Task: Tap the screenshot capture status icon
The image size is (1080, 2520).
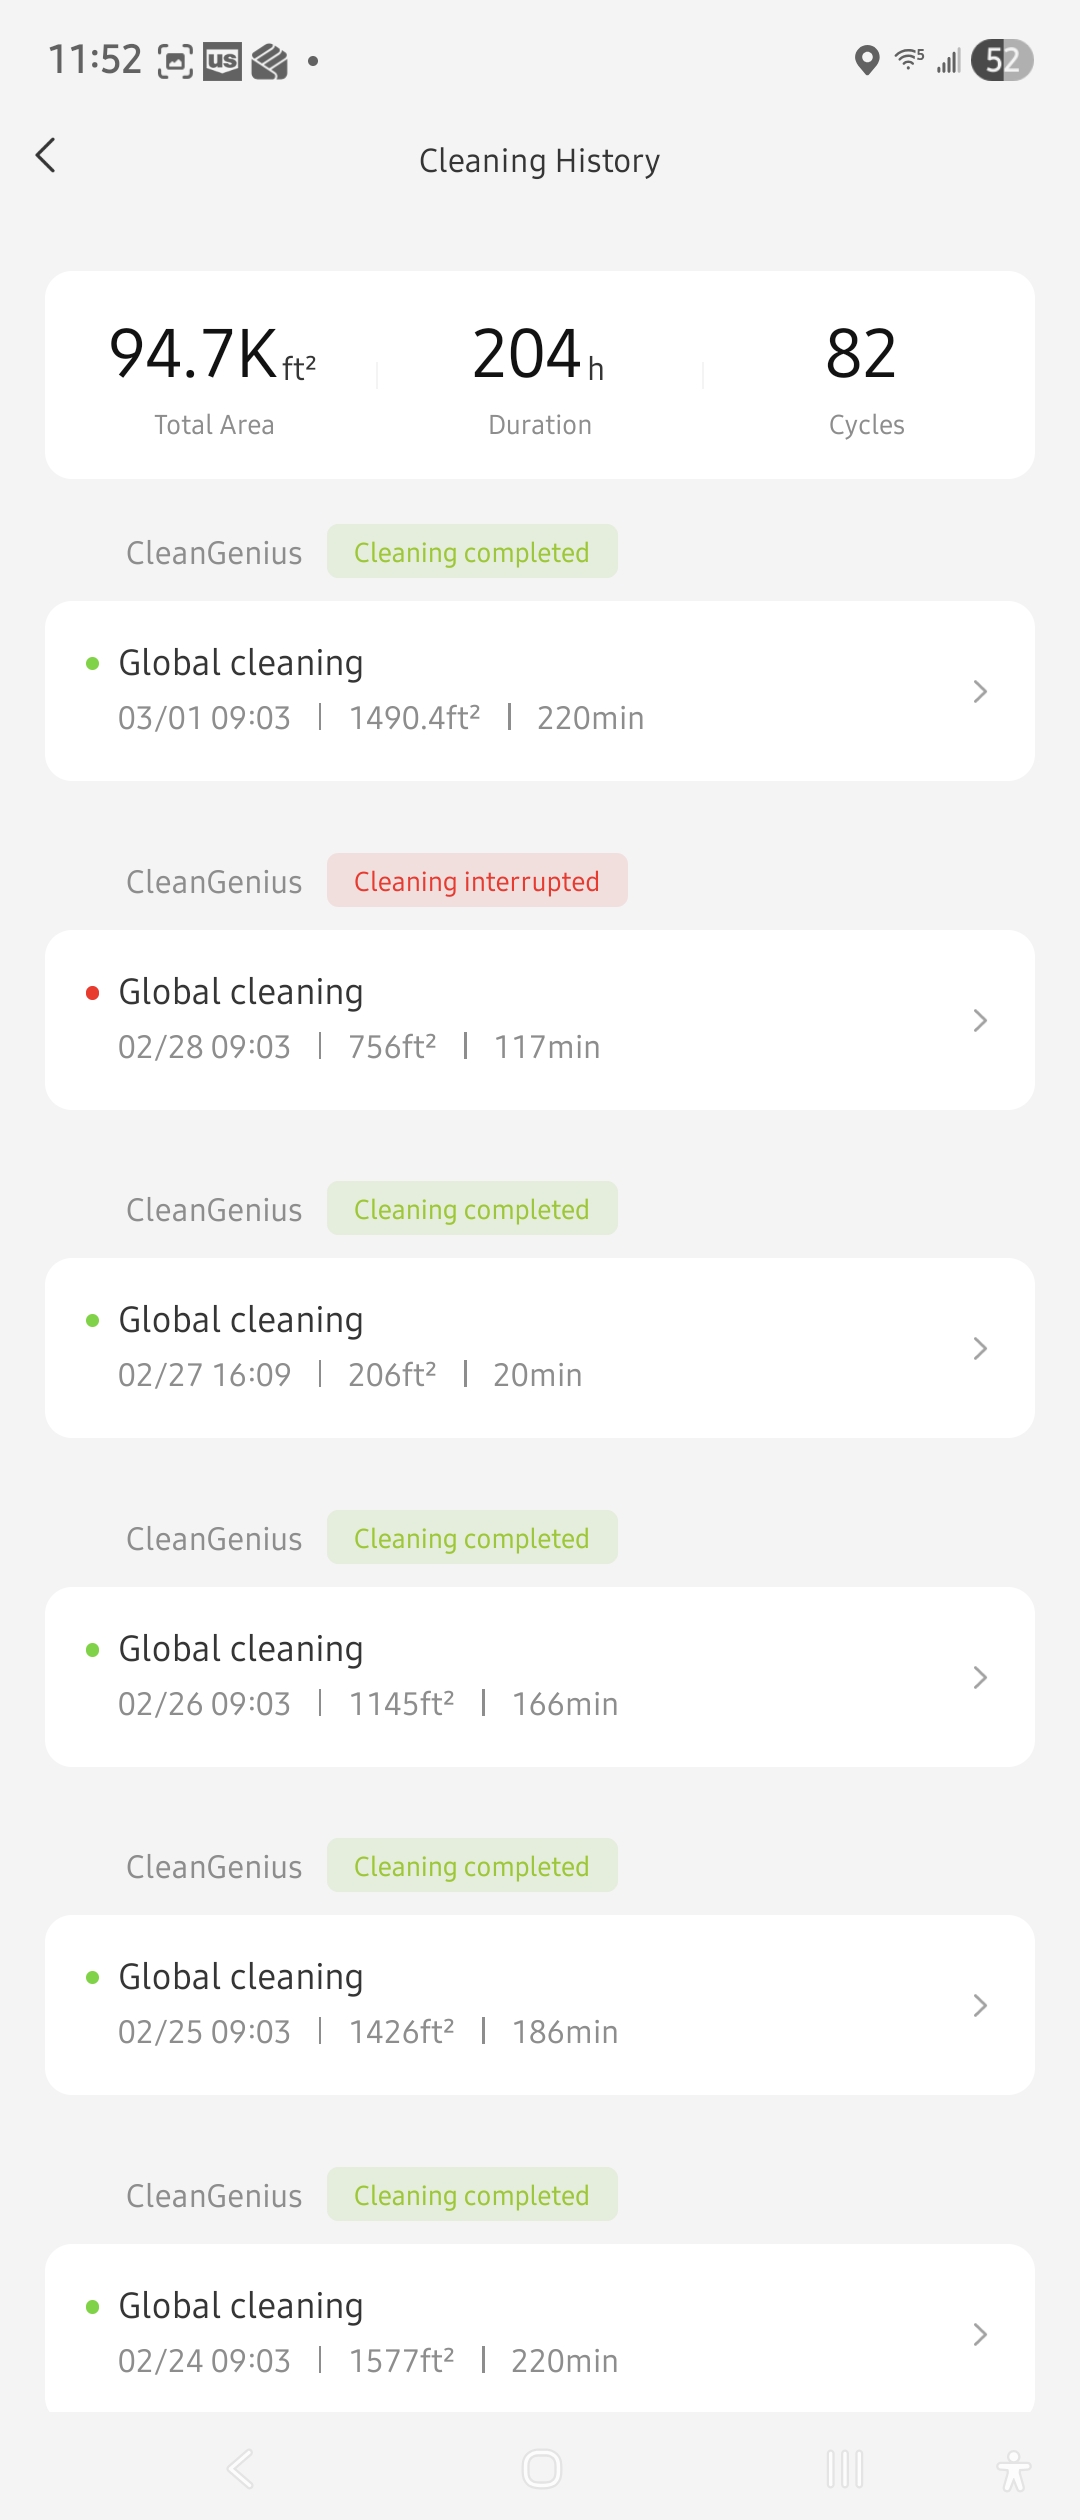Action: 176,62
